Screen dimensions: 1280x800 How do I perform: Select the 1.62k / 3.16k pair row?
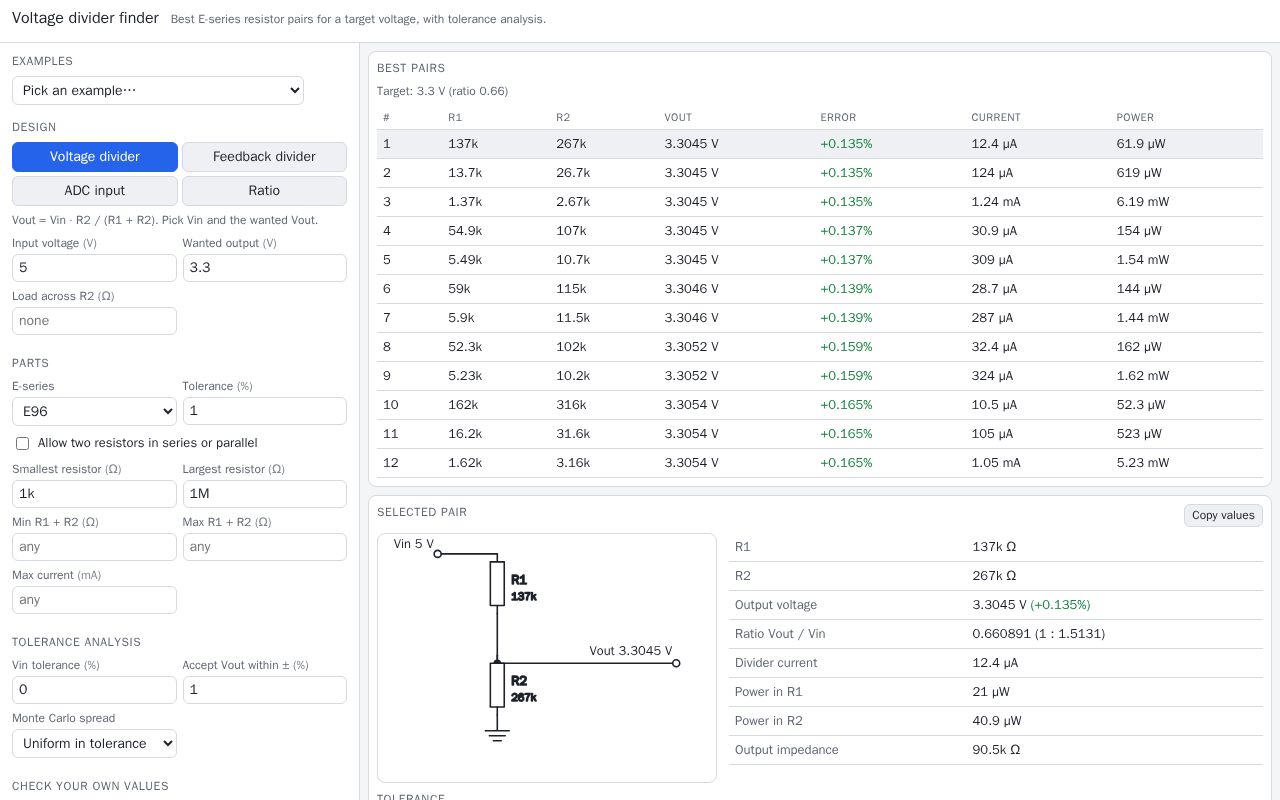pyautogui.click(x=820, y=463)
